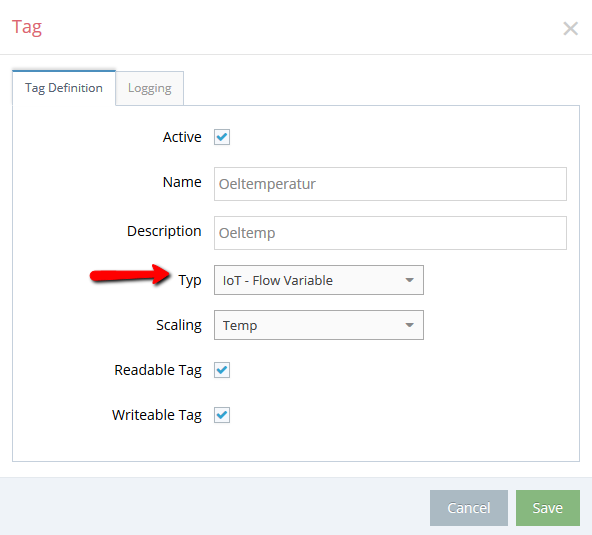Image resolution: width=592 pixels, height=535 pixels.
Task: Click the arrow icon of the Scaling combo box
Action: tap(410, 325)
